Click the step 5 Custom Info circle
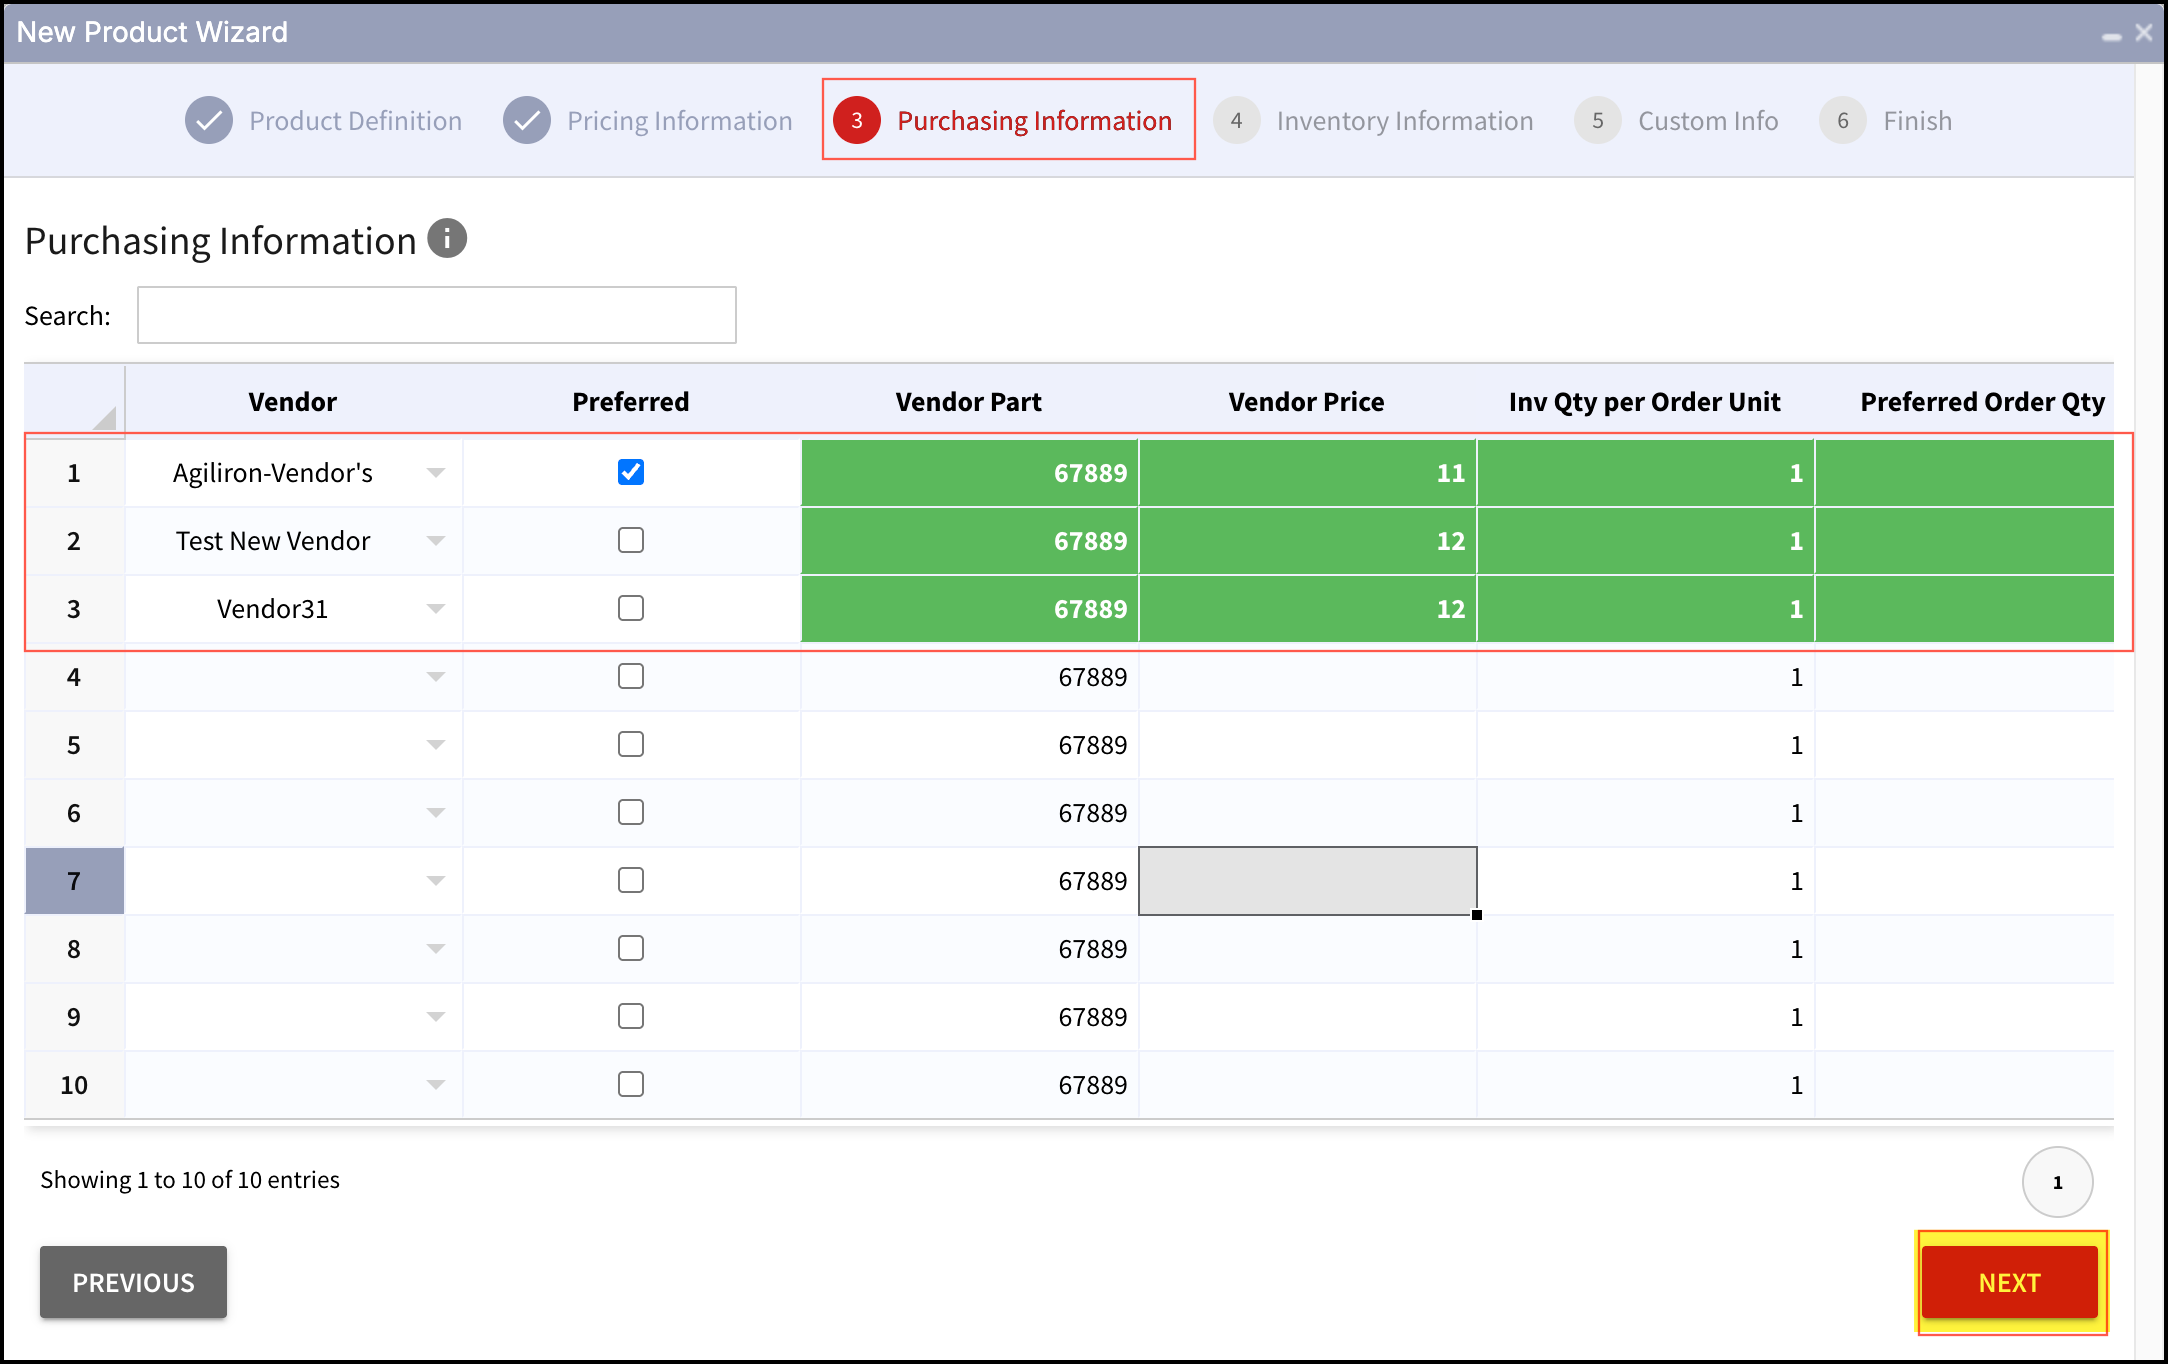 tap(1598, 121)
